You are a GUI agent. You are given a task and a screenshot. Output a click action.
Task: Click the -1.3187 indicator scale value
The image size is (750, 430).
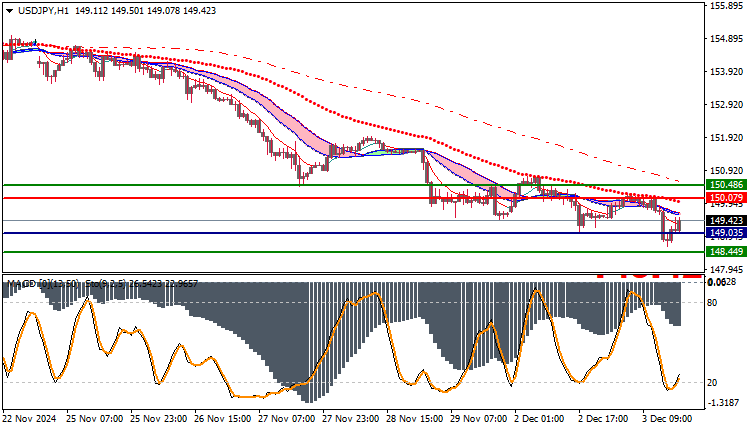723,403
